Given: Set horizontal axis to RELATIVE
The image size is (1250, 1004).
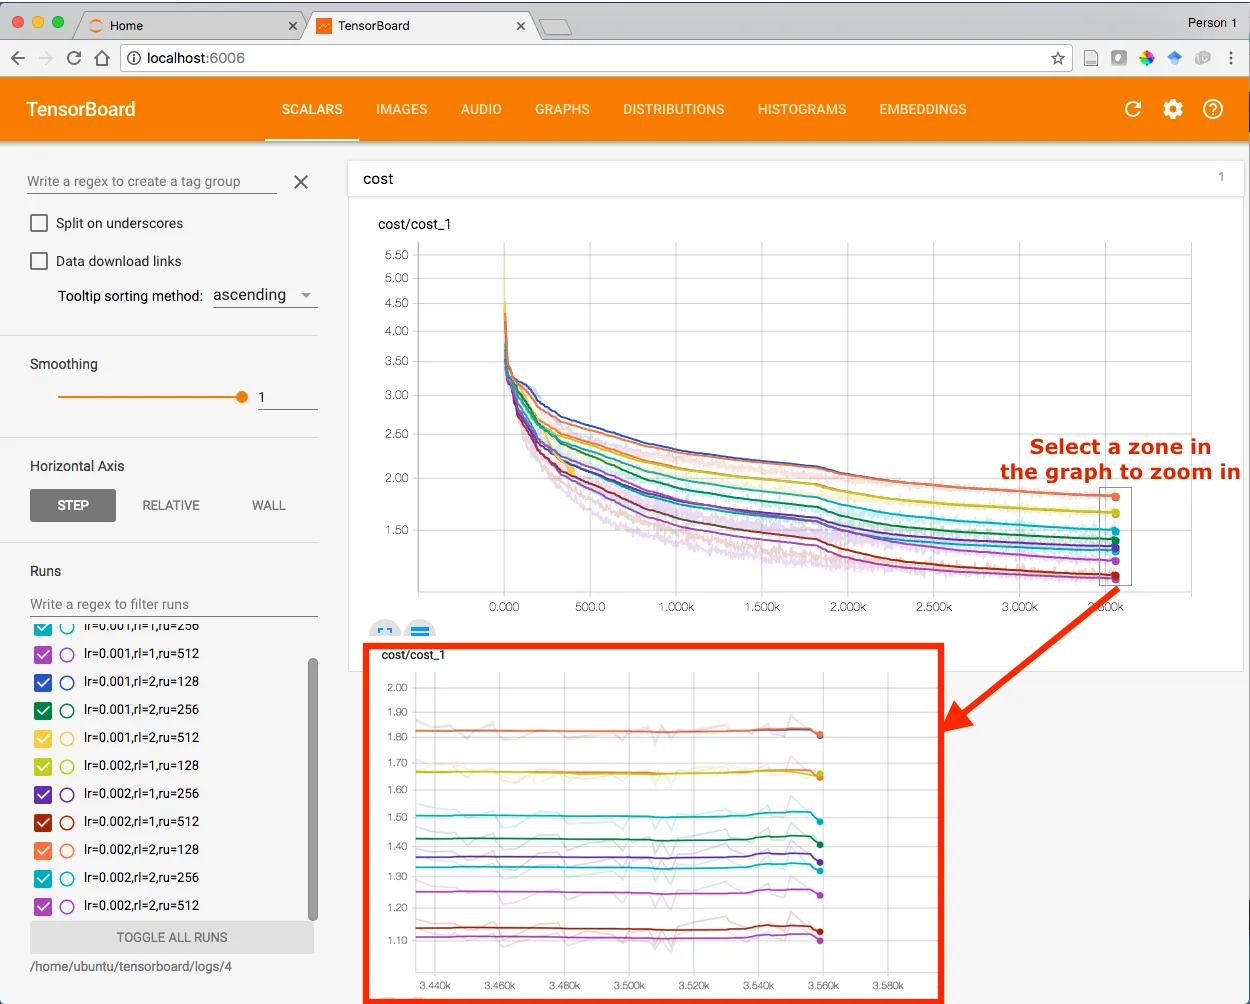Looking at the screenshot, I should pyautogui.click(x=171, y=505).
